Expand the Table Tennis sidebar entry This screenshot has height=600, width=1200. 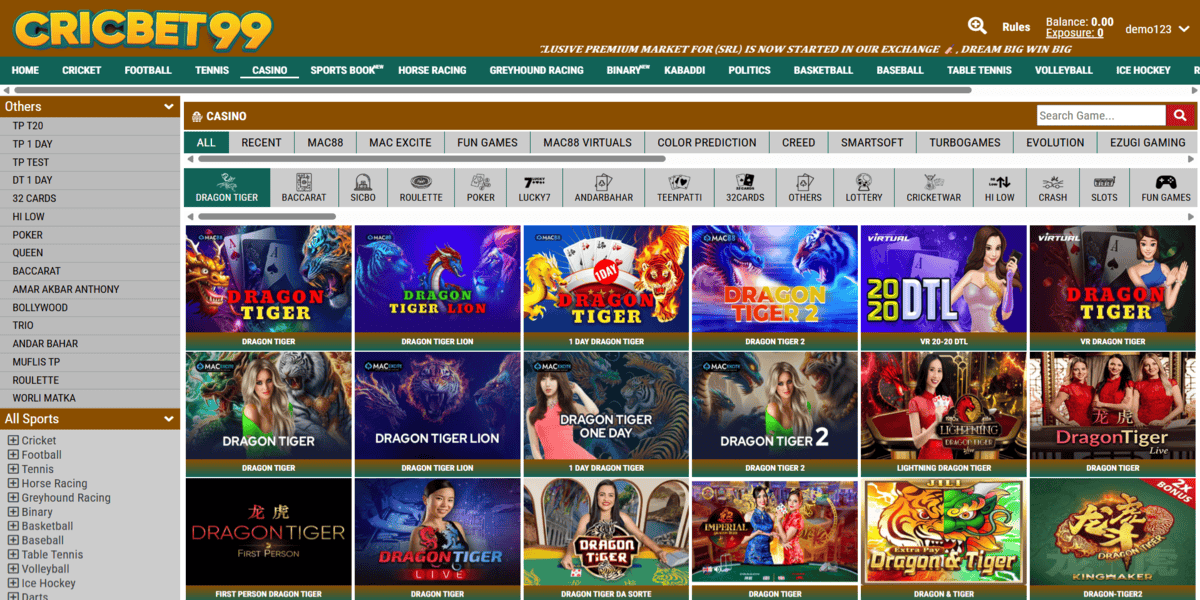click(13, 555)
